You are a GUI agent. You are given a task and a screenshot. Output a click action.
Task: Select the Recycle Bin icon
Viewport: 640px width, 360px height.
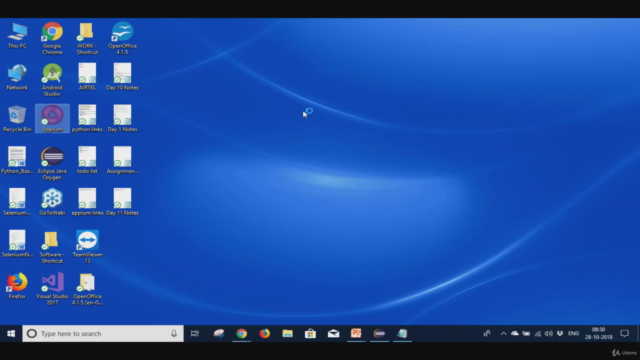(17, 119)
